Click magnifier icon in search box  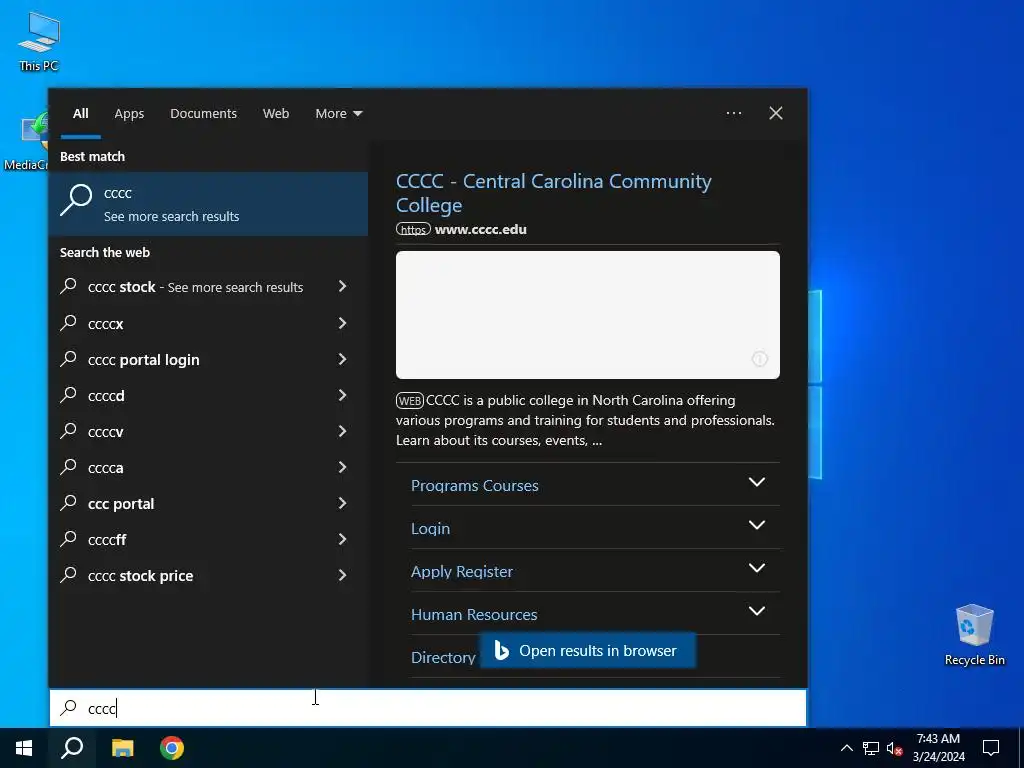69,707
